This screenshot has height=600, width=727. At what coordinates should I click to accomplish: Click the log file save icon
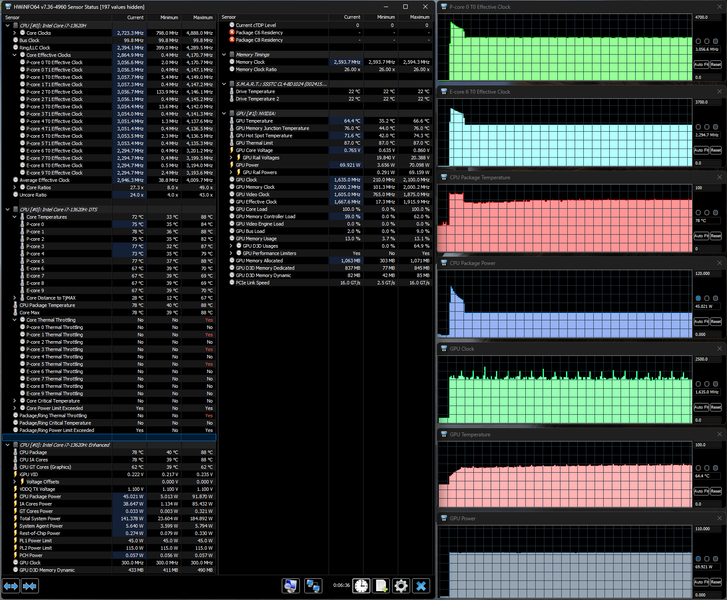[381, 586]
